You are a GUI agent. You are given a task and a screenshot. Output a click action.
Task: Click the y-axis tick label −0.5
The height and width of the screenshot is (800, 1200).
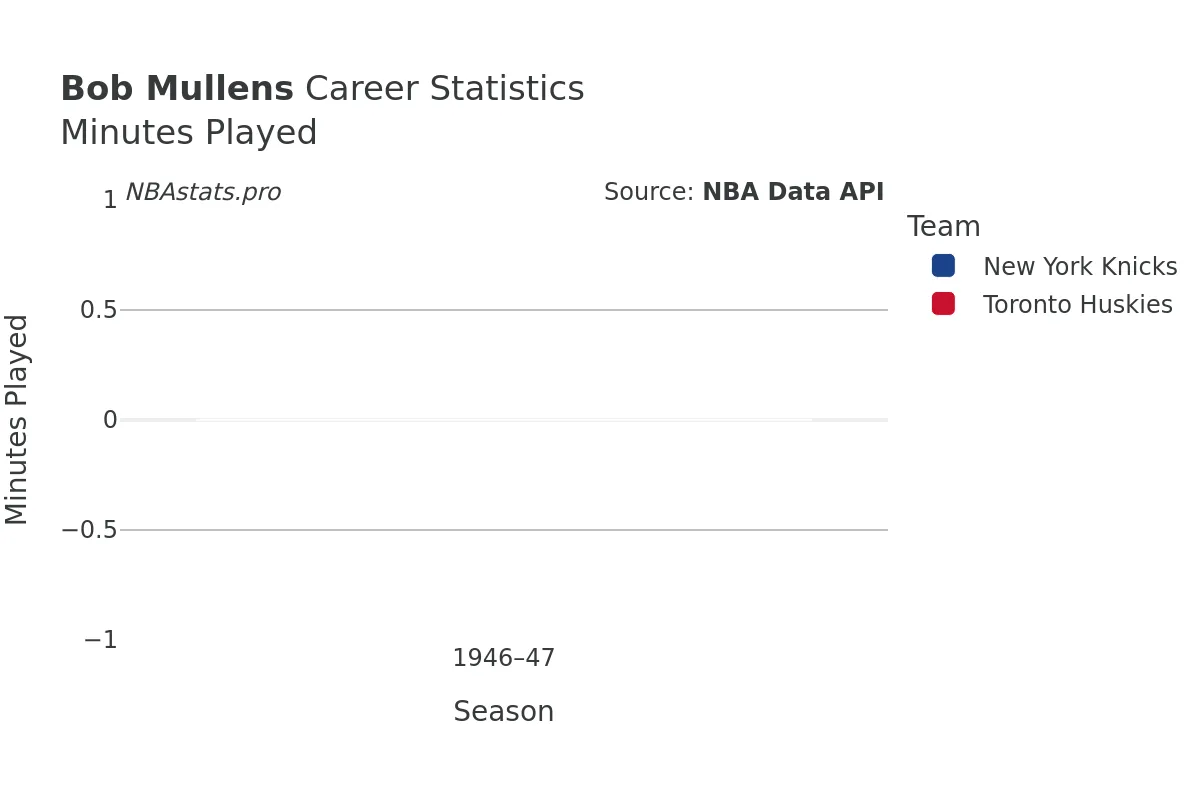click(89, 530)
